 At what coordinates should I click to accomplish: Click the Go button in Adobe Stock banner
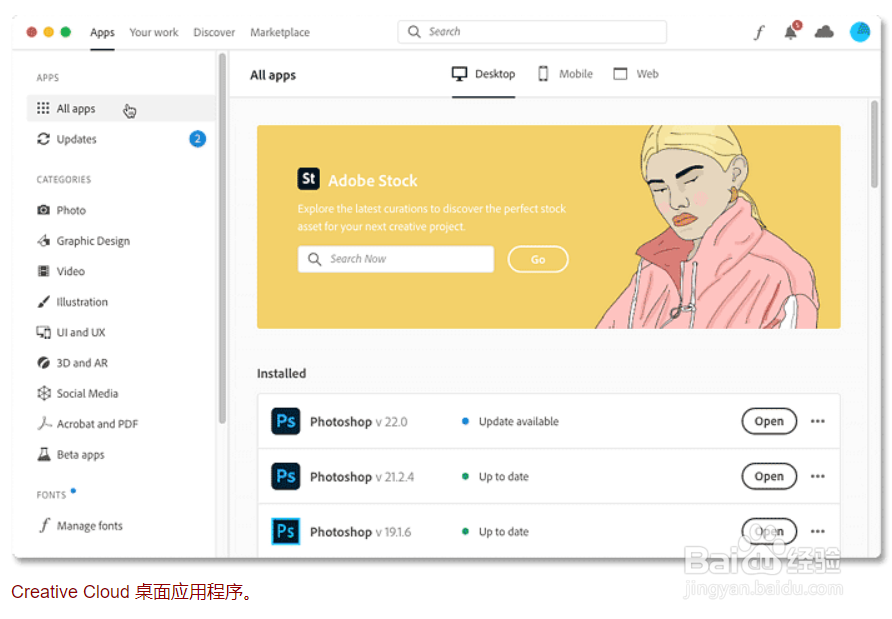click(x=538, y=259)
